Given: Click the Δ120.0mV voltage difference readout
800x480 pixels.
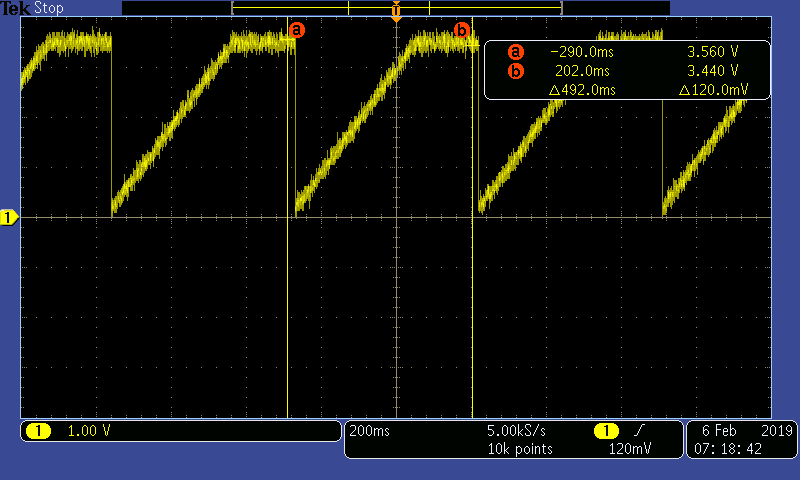Looking at the screenshot, I should pos(711,90).
